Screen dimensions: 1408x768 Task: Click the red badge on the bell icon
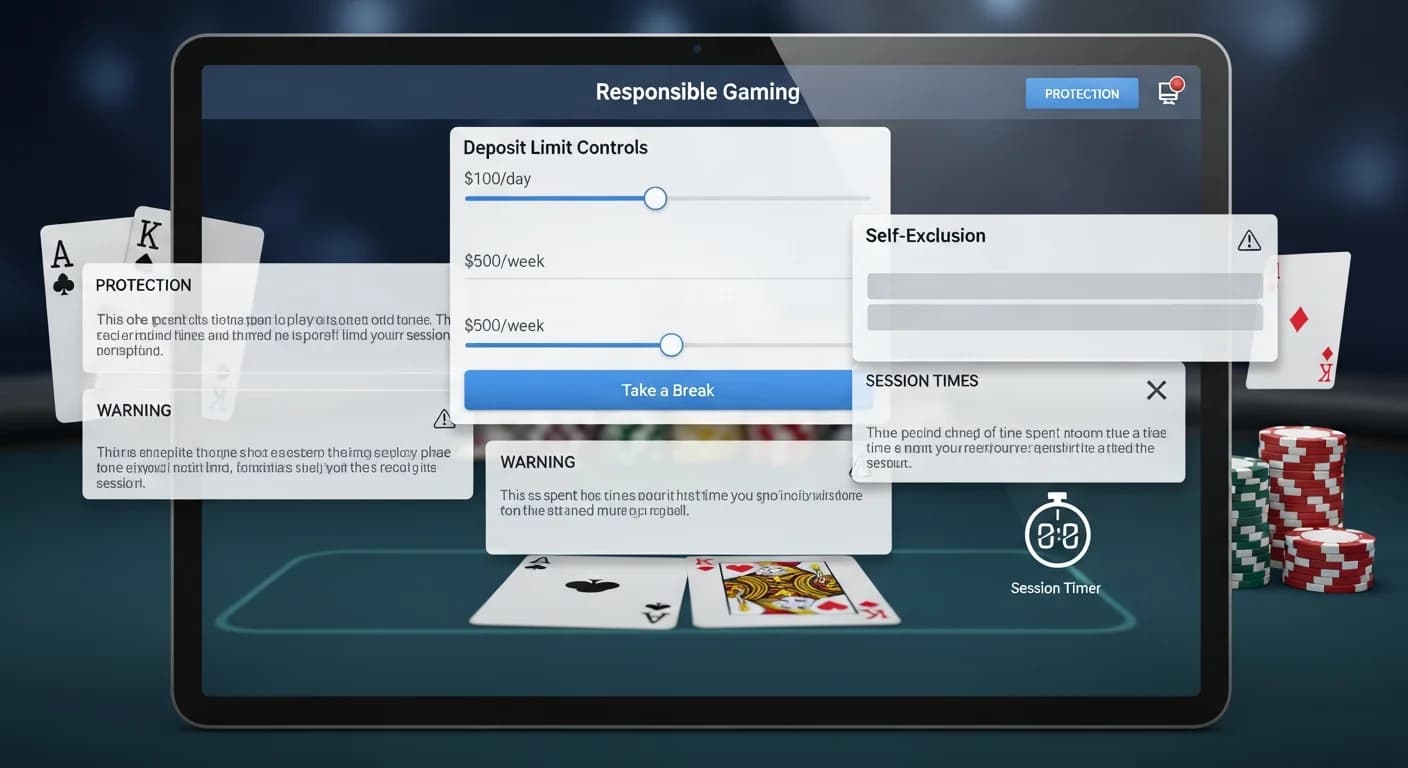pos(1177,83)
